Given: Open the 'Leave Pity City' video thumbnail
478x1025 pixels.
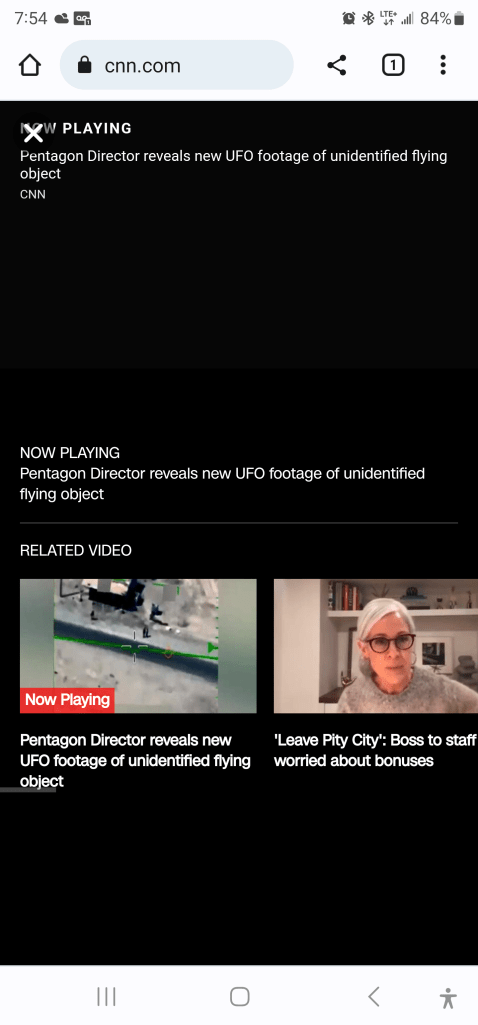Looking at the screenshot, I should click(x=376, y=646).
